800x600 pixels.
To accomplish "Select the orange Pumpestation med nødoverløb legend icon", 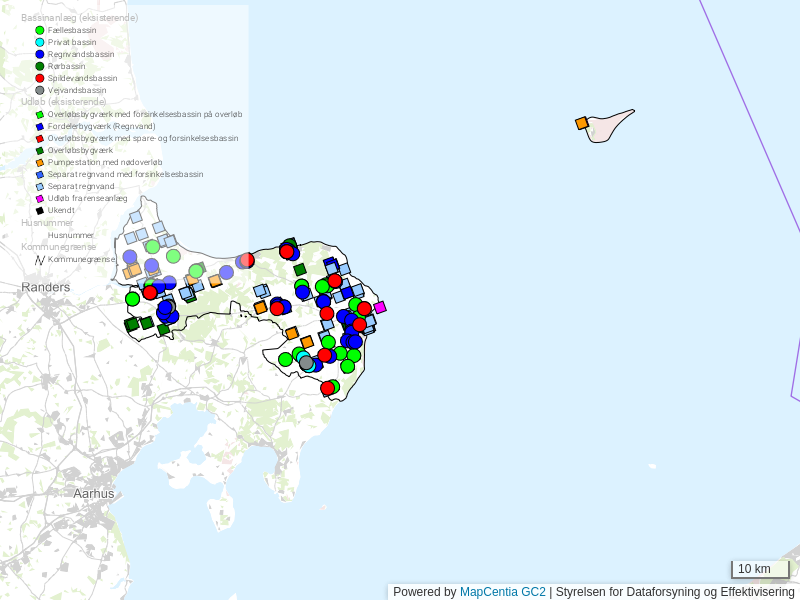I will click(40, 163).
